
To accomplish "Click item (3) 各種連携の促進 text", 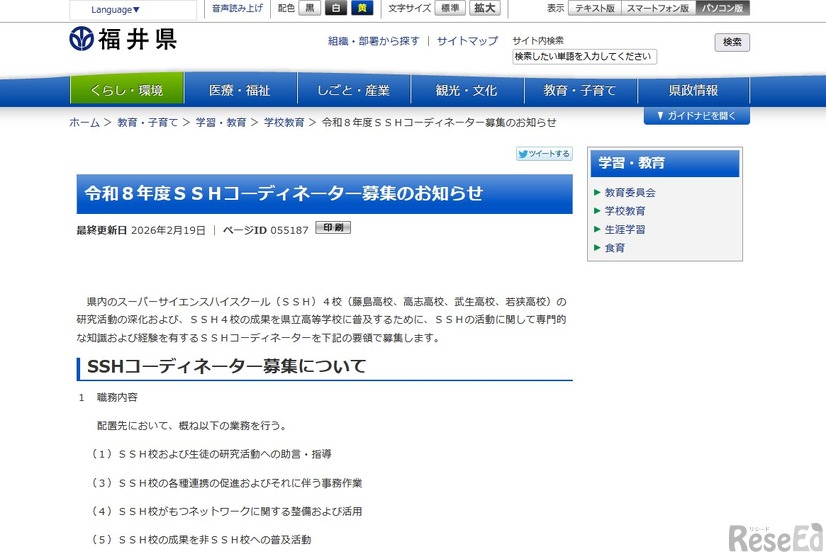I will 225,483.
